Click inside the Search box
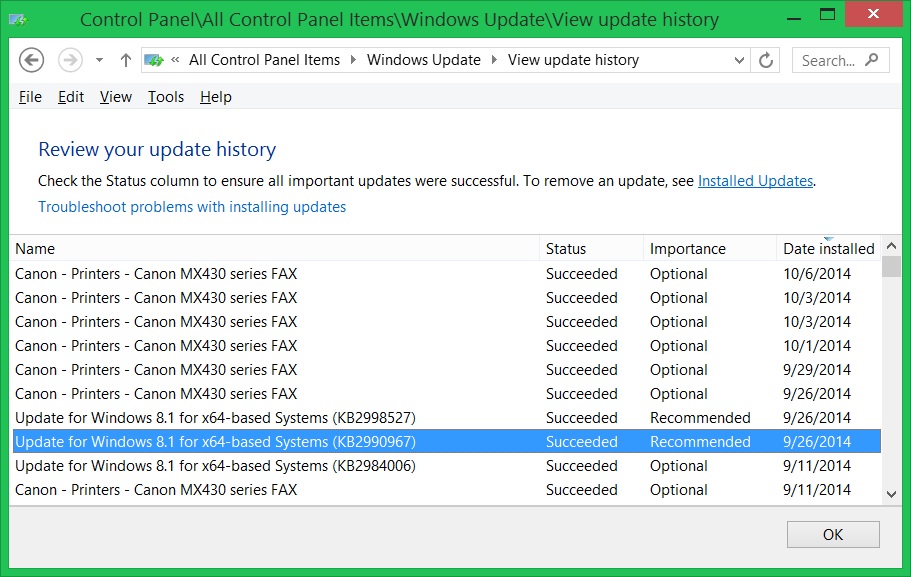 coord(828,60)
